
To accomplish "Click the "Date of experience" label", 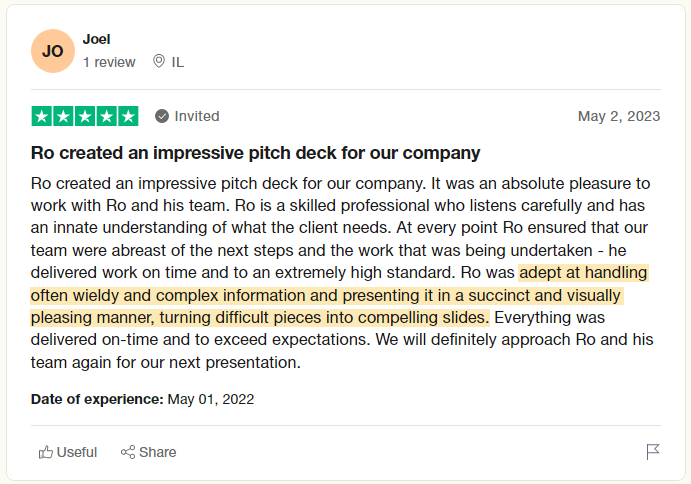I will 97,399.
